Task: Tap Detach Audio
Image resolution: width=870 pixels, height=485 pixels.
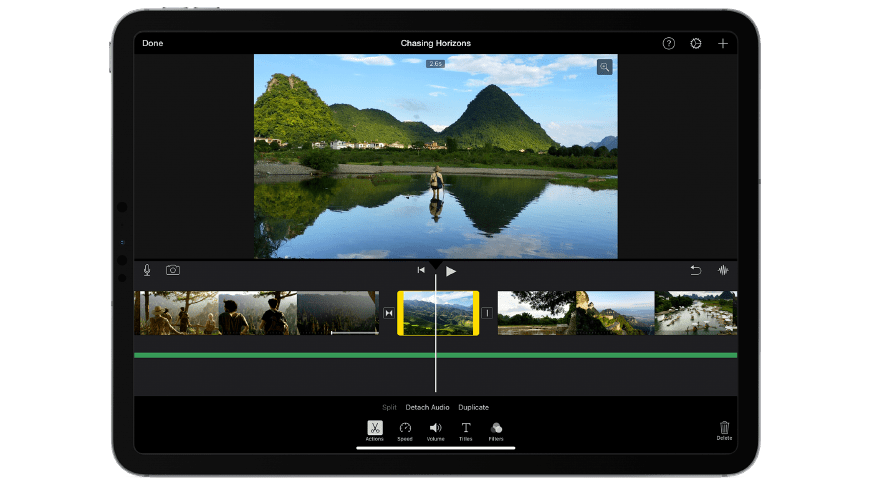Action: pyautogui.click(x=427, y=407)
